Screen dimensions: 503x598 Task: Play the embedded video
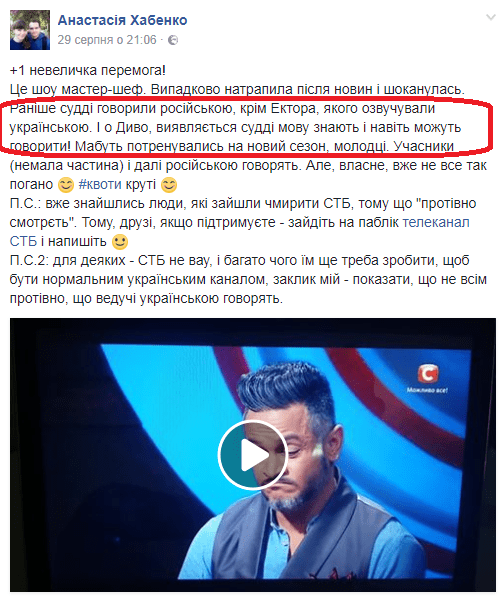coord(252,455)
